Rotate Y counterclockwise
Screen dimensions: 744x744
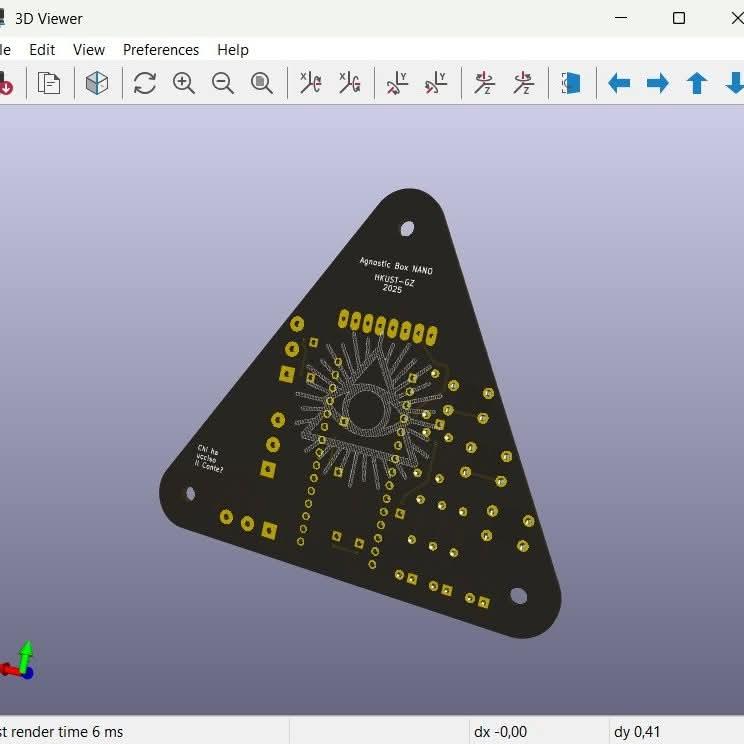436,83
